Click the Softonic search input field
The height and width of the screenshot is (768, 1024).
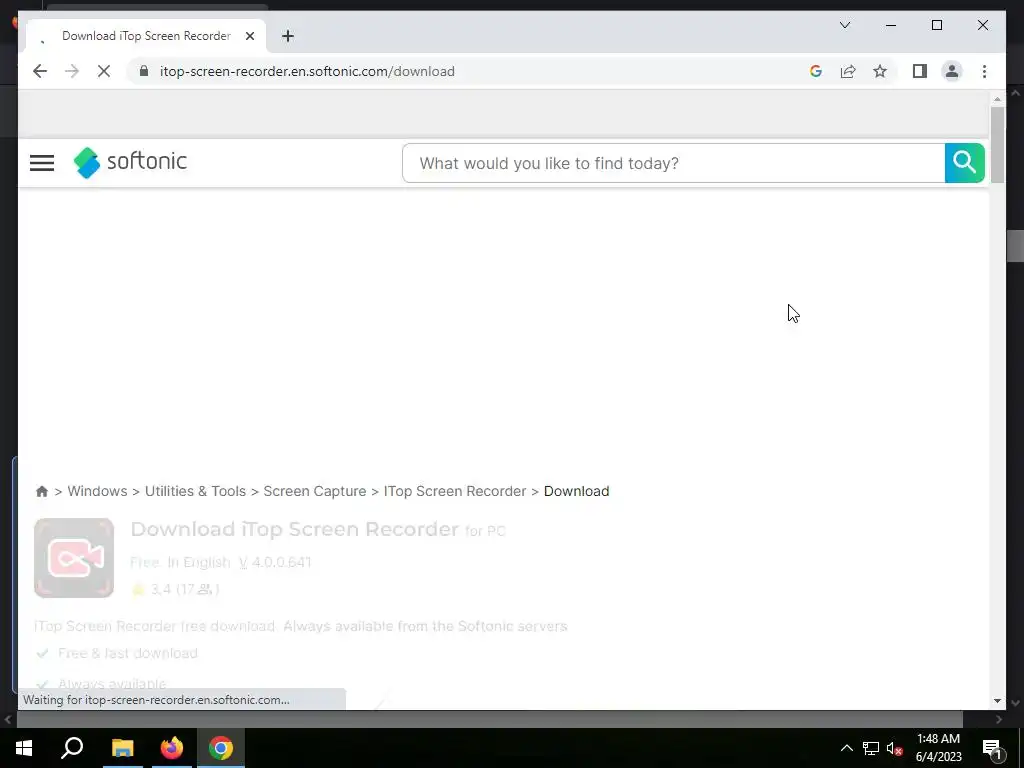coord(673,163)
